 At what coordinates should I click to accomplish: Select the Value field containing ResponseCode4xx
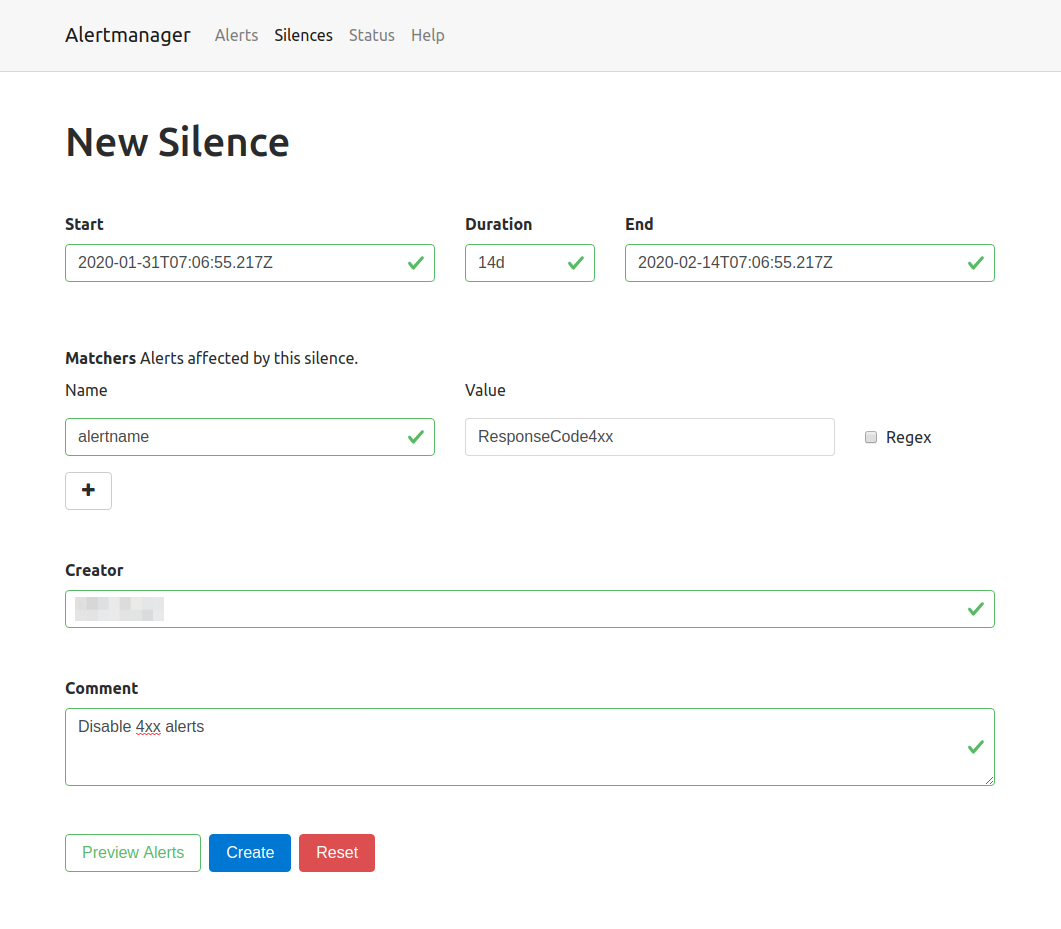[x=650, y=437]
